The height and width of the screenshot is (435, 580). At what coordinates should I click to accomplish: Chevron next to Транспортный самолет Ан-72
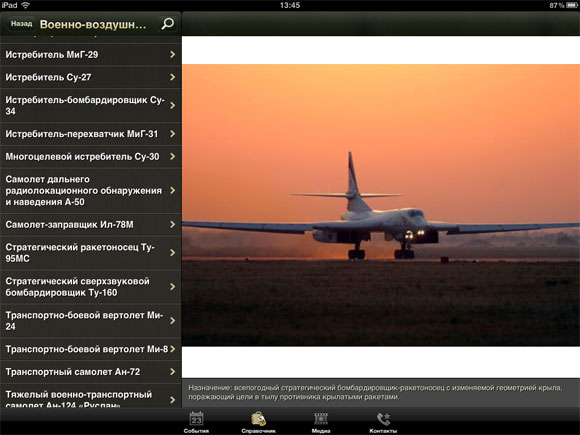172,372
